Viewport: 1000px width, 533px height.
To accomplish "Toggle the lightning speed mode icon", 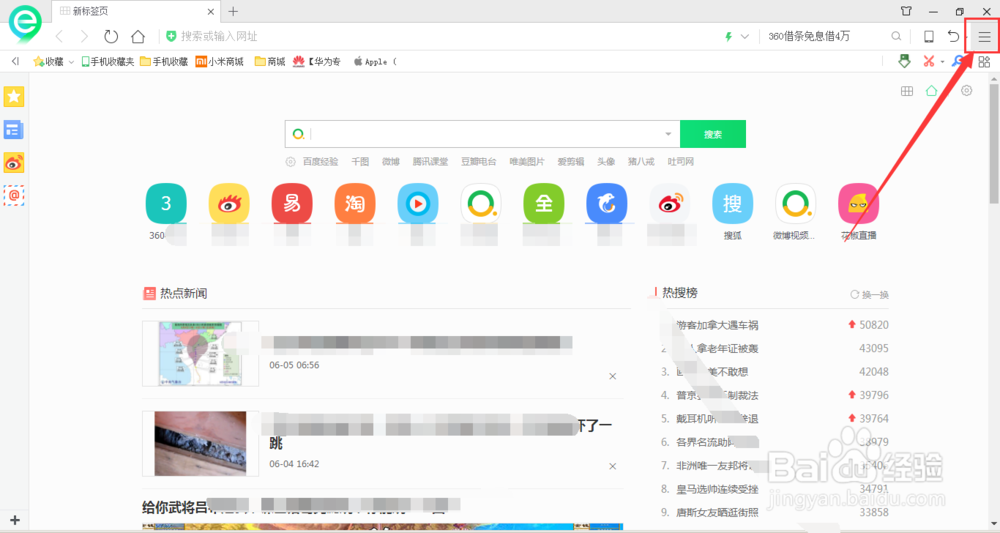I will tap(728, 36).
